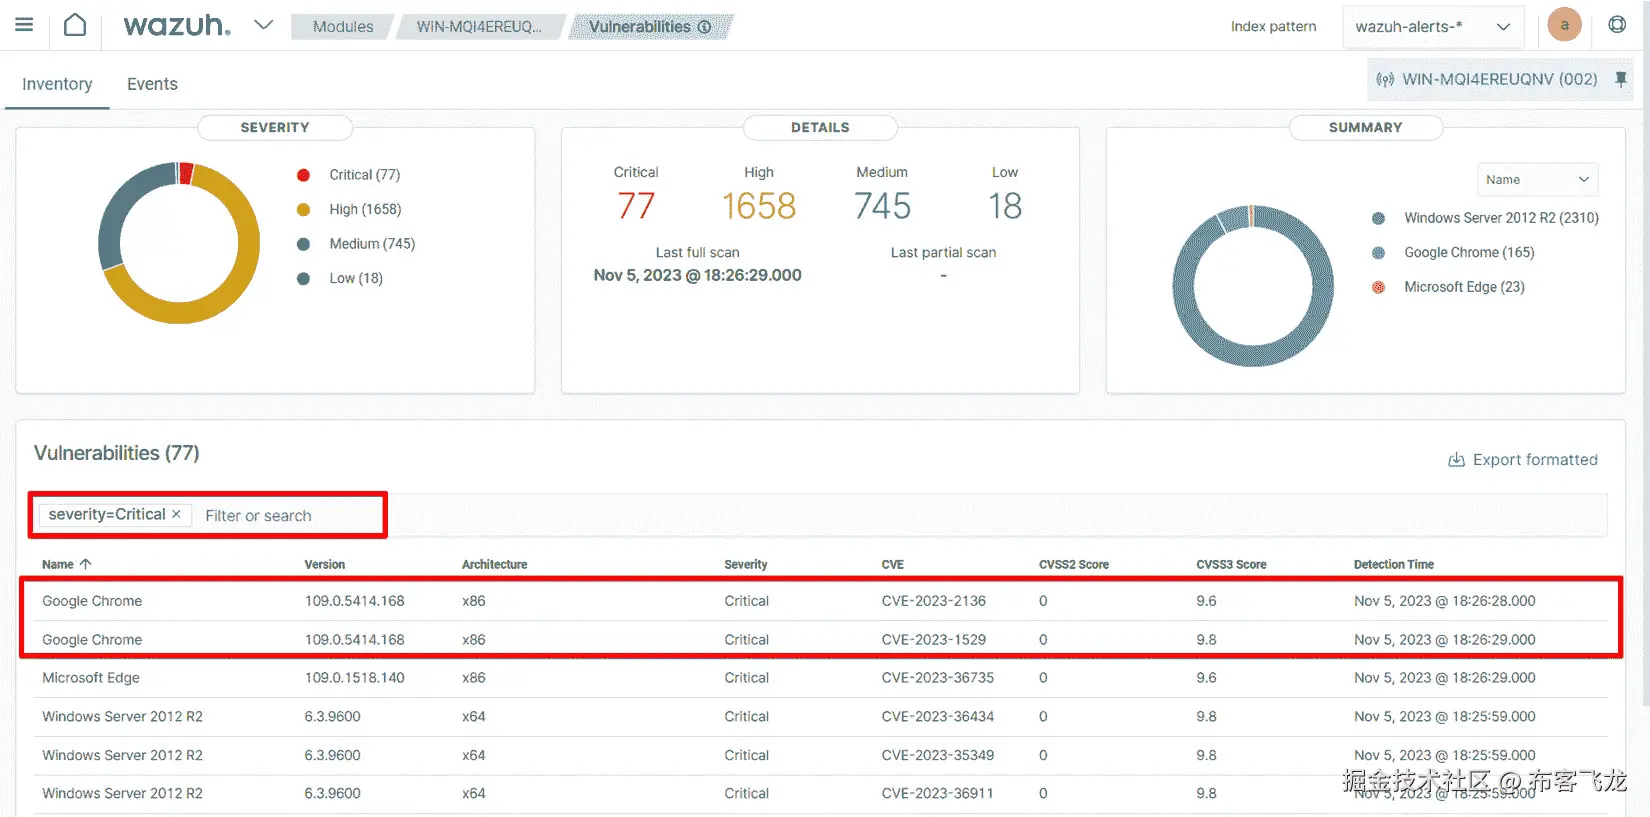Click the Last full scan date
The image size is (1650, 817).
click(x=698, y=275)
